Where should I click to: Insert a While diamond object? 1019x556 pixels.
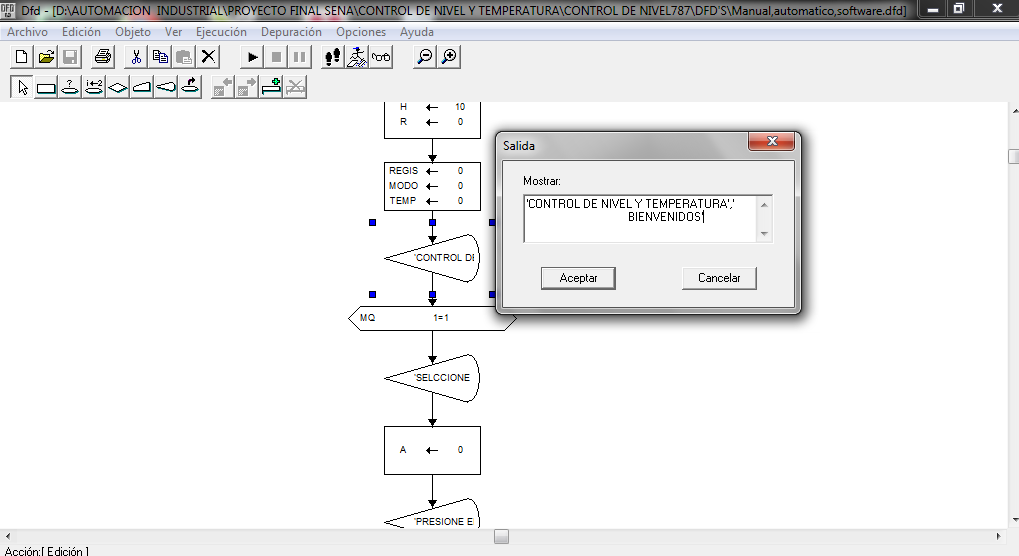(118, 87)
